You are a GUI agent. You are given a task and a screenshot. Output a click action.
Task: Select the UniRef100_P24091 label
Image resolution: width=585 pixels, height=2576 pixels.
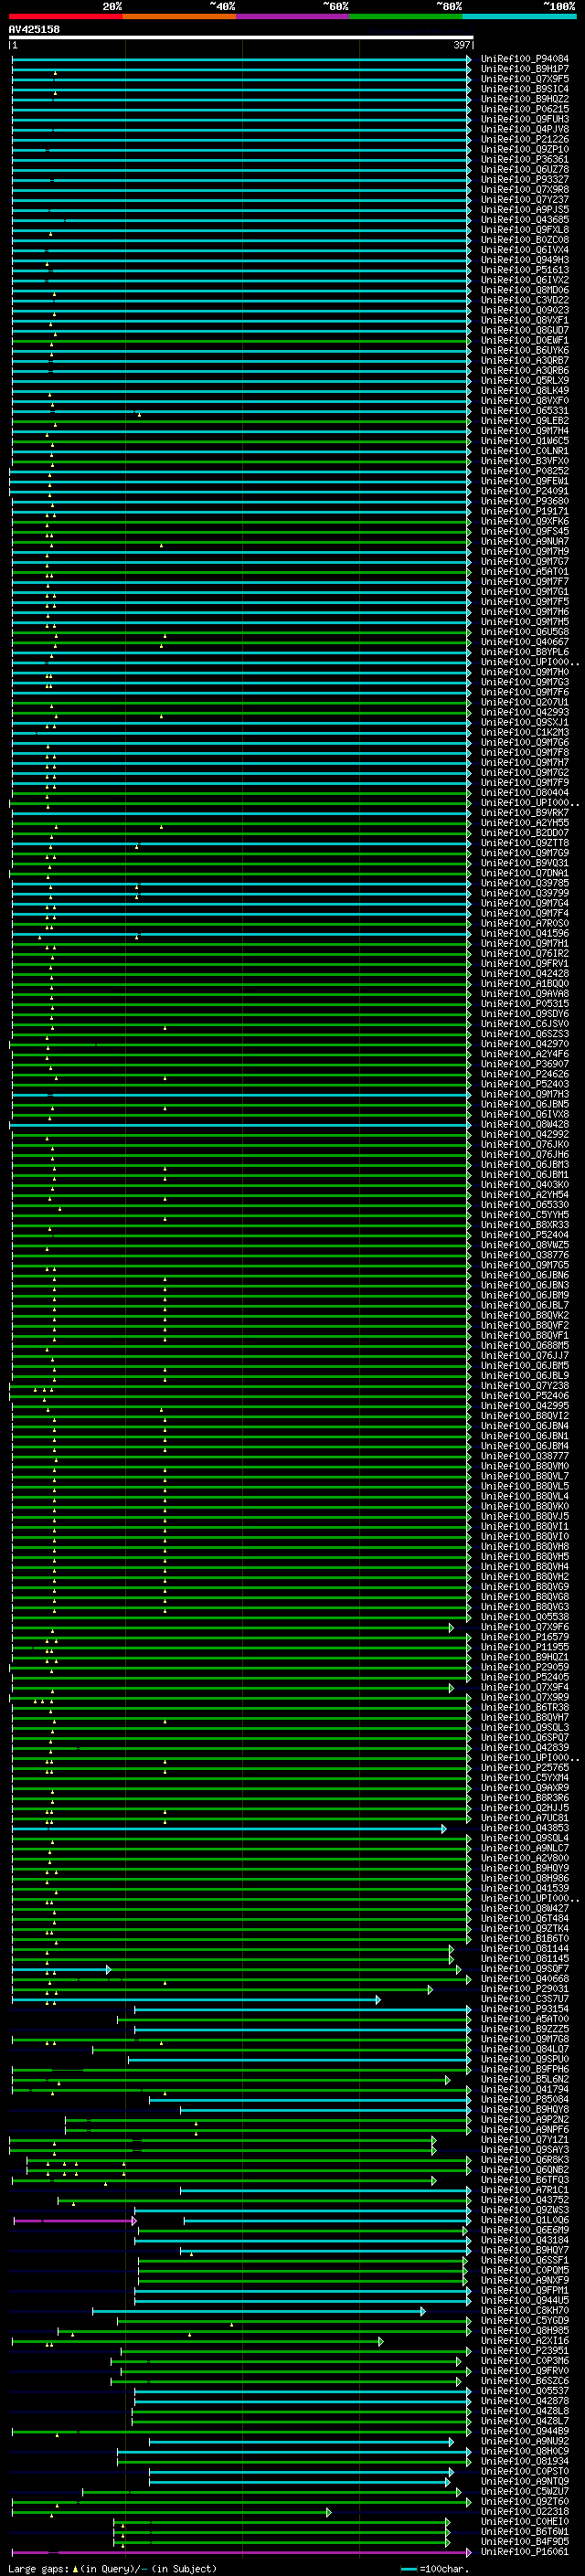pyautogui.click(x=525, y=491)
